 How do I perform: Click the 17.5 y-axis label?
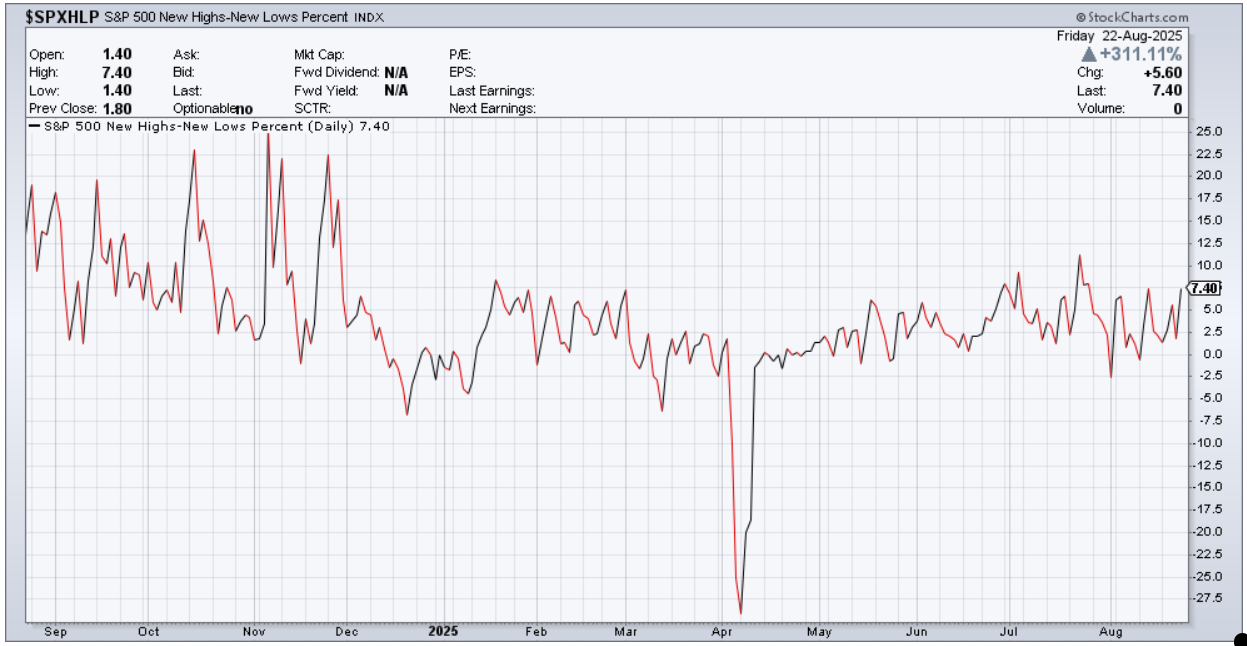[1208, 198]
